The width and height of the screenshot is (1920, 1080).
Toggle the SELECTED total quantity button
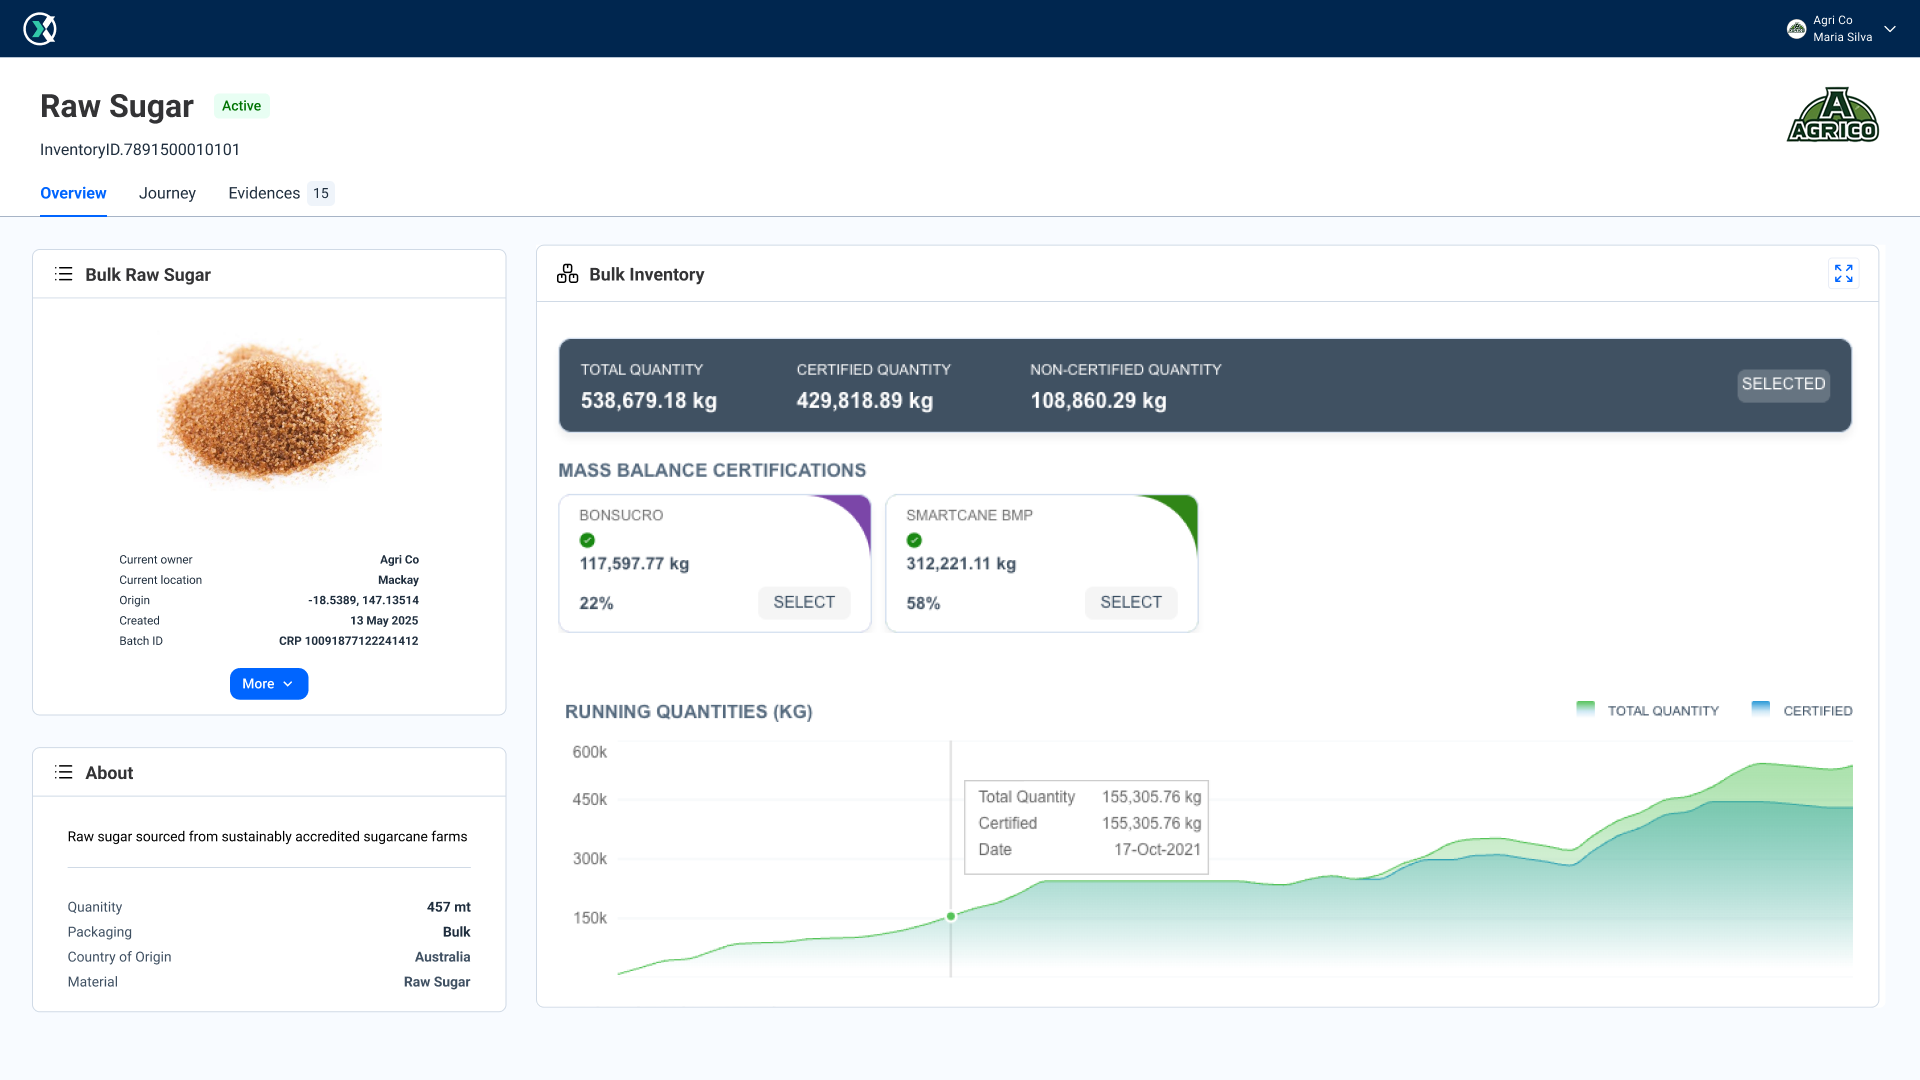1783,384
